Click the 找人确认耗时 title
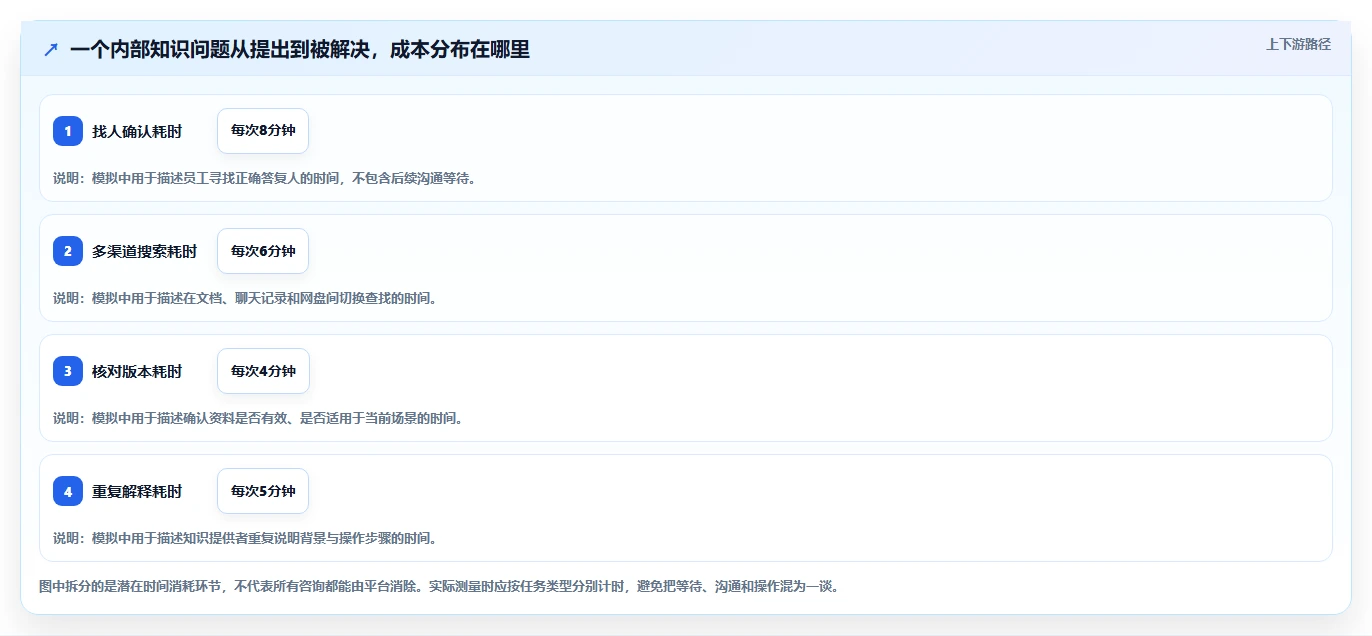This screenshot has width=1372, height=636. point(137,131)
